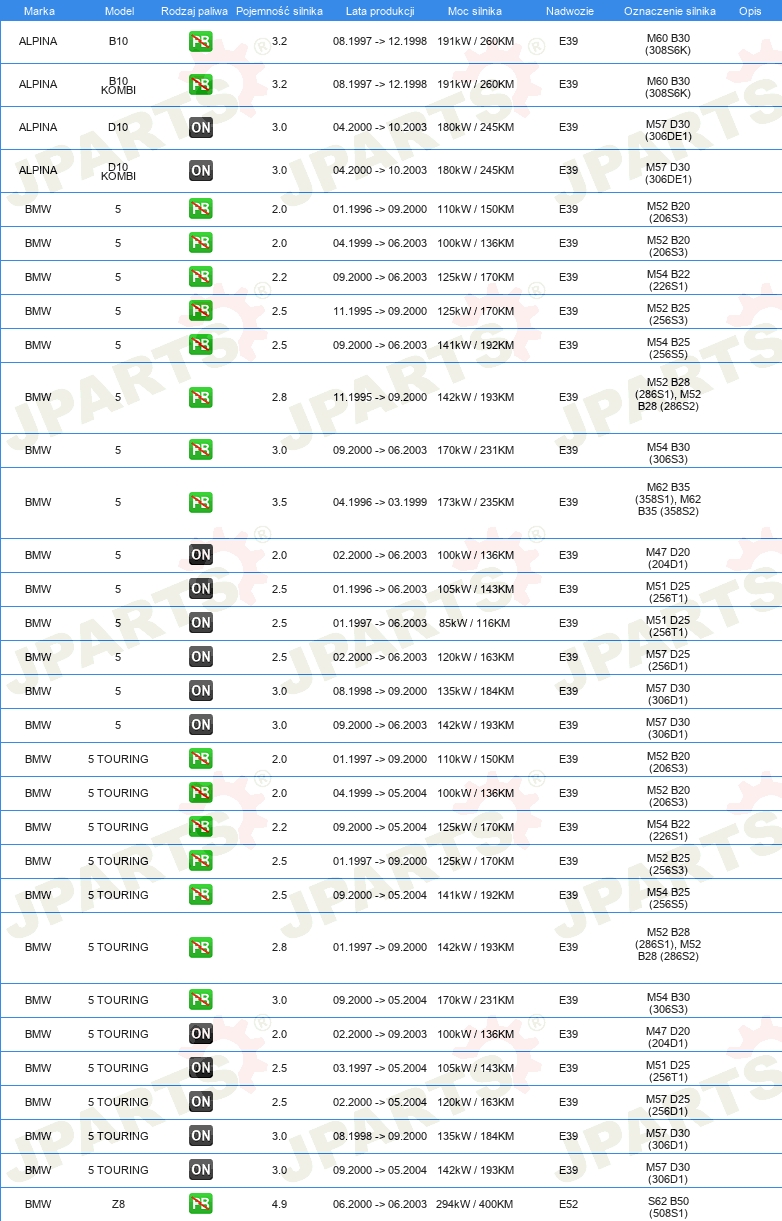Click diesel icon for BMW 5 135kW / 184KM
Screen dimensions: 782x1221
201,691
